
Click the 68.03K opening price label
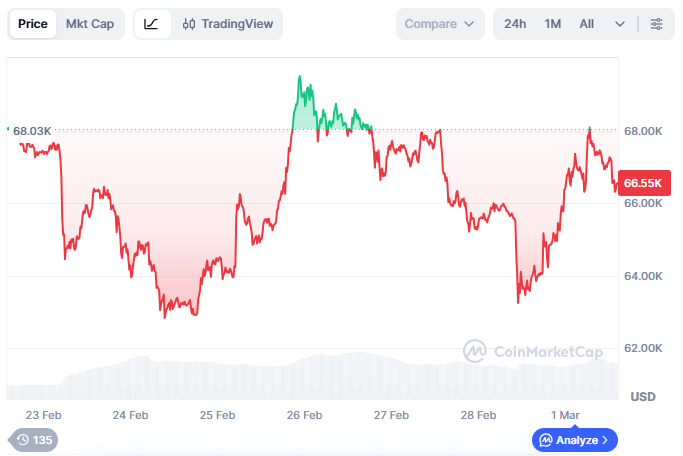coord(32,131)
